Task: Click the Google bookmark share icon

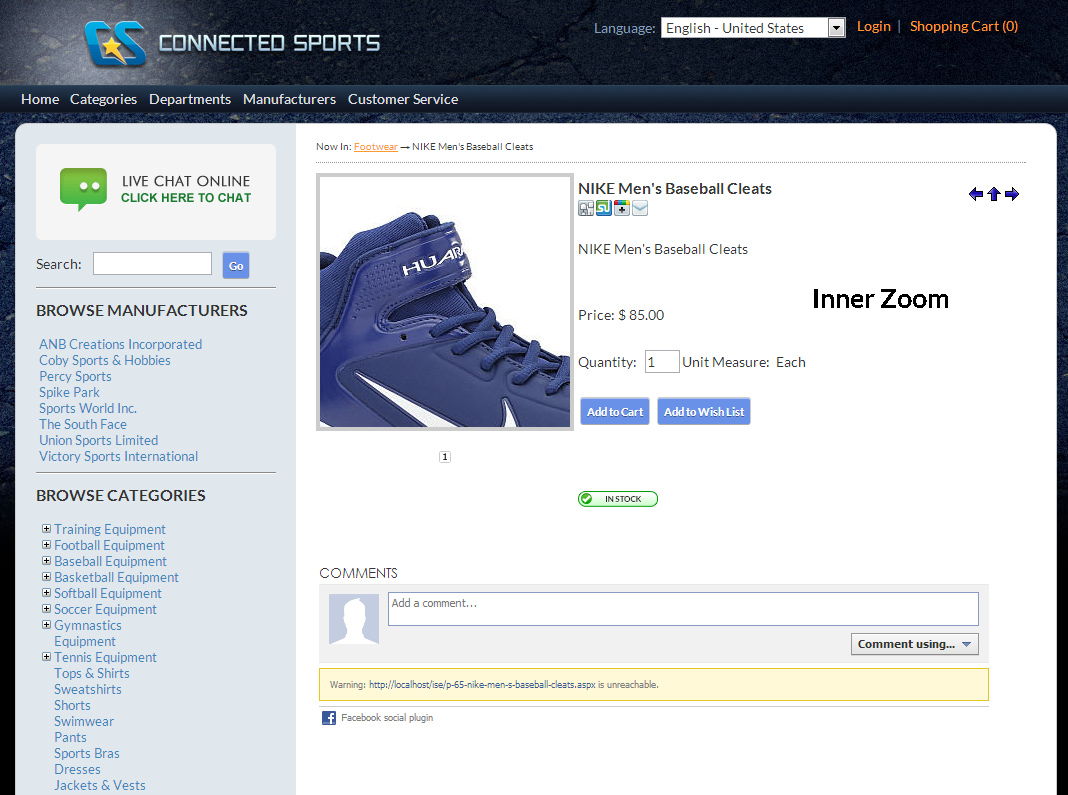Action: point(622,208)
